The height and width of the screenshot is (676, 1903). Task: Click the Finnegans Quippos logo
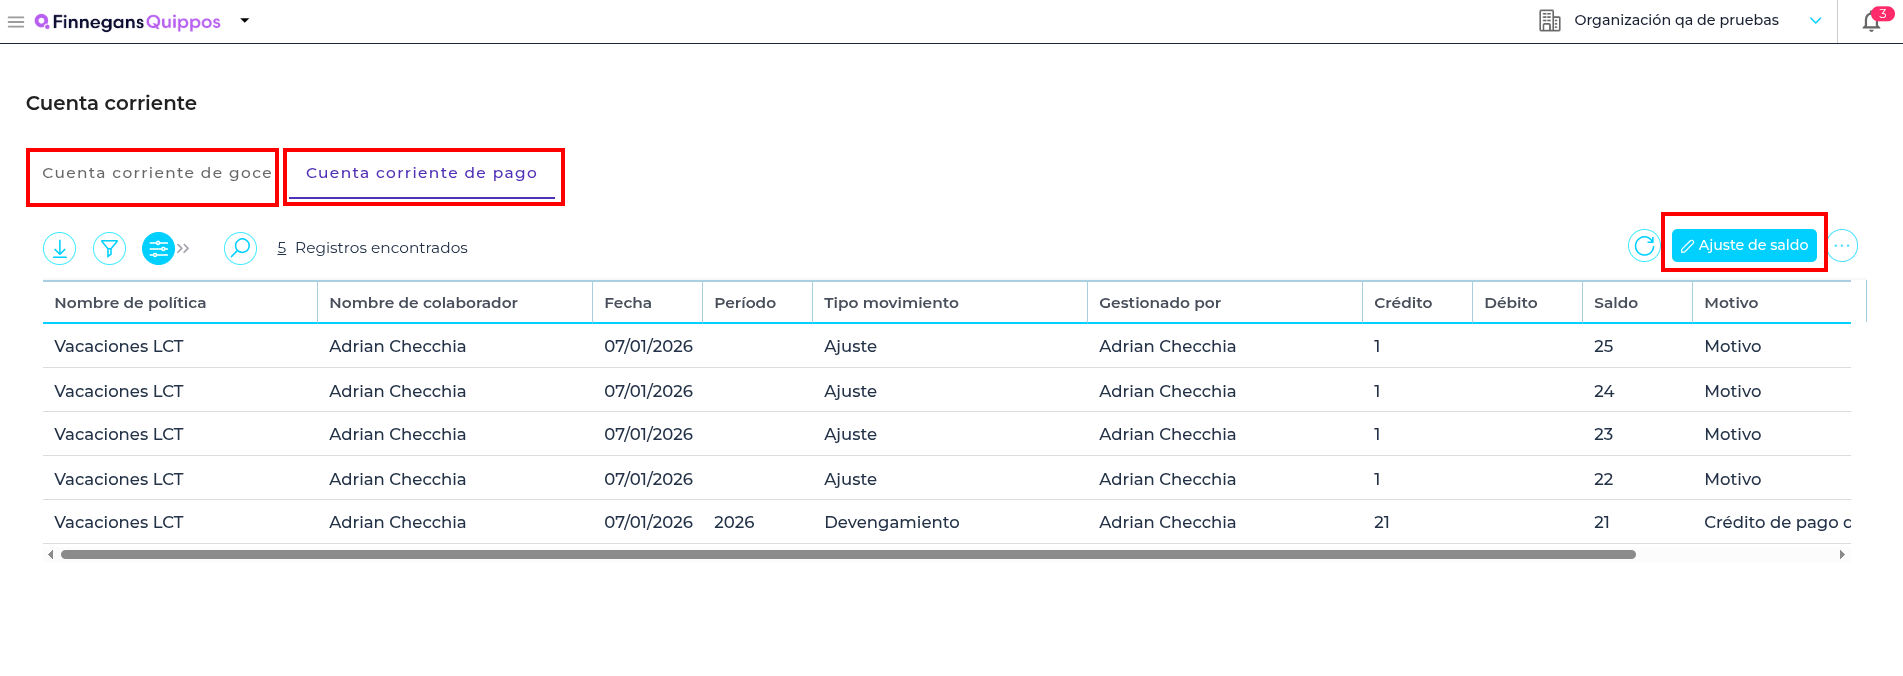tap(128, 22)
